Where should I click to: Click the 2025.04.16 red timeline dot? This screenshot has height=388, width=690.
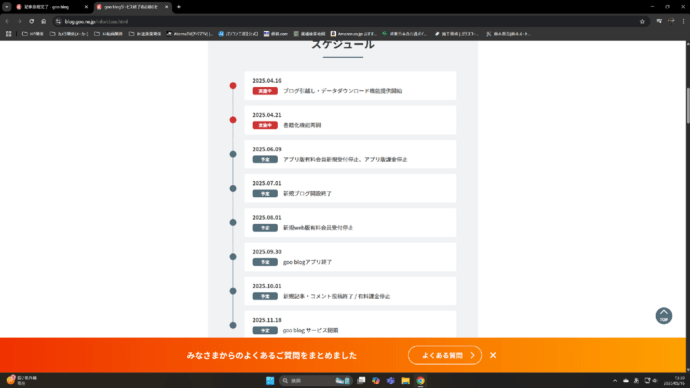point(233,85)
